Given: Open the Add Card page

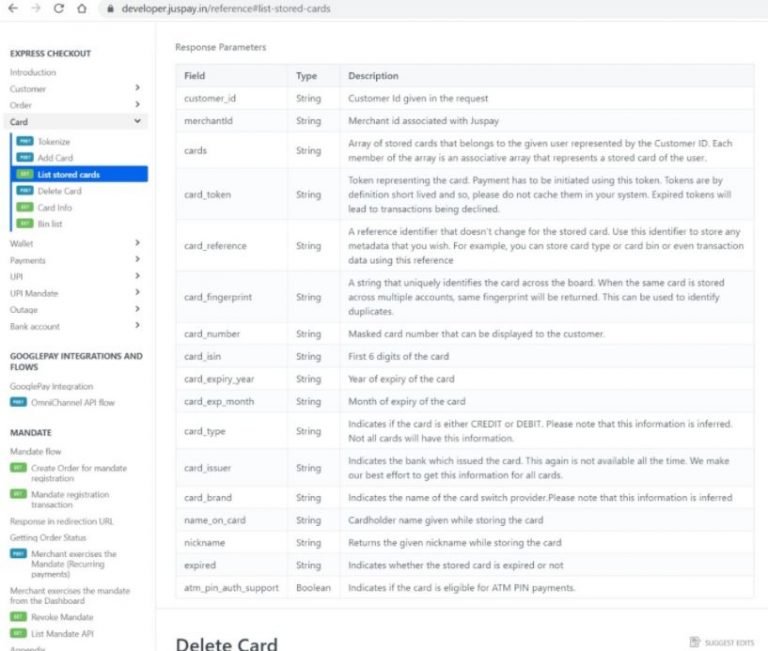Looking at the screenshot, I should pyautogui.click(x=55, y=158).
